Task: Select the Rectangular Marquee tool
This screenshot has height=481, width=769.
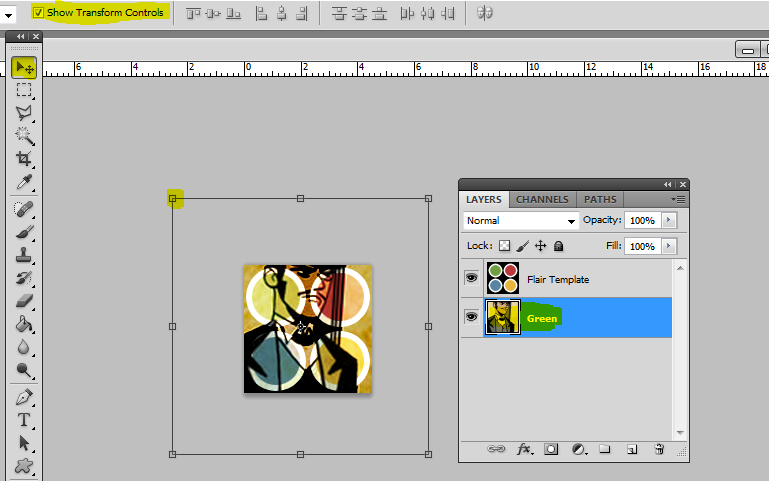Action: [x=24, y=90]
